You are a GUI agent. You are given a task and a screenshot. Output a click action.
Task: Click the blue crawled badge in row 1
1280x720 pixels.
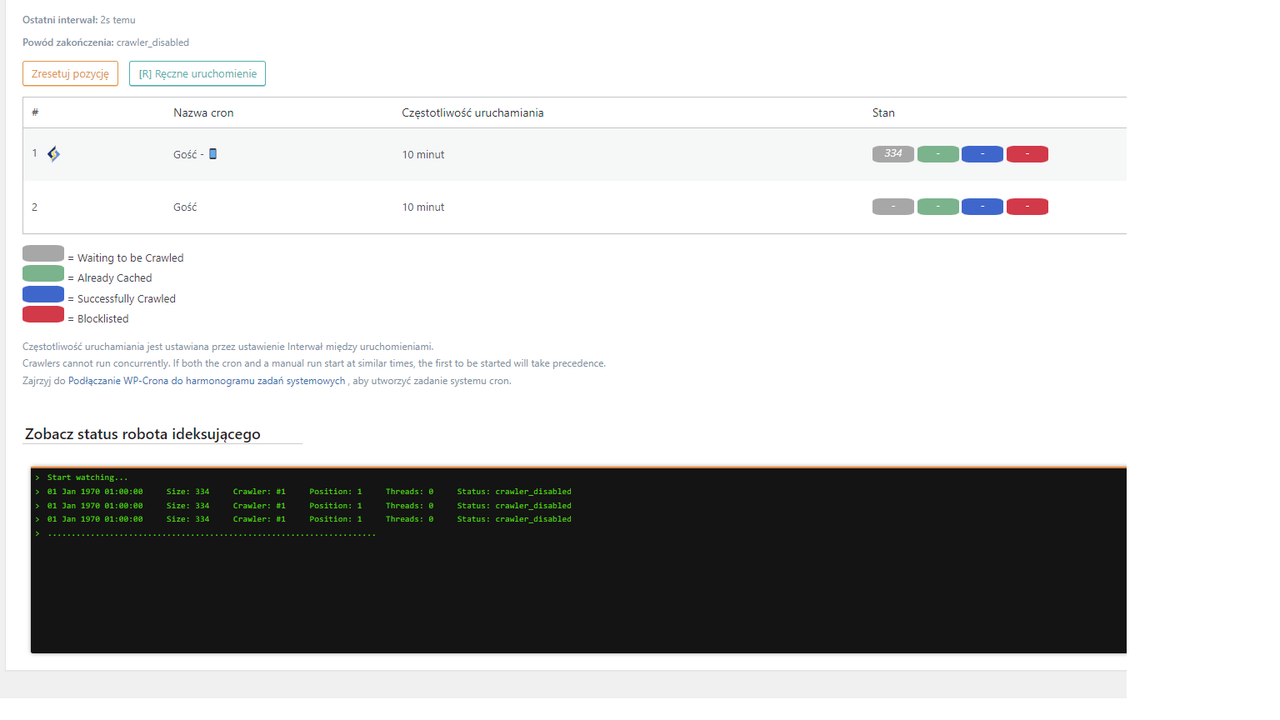(x=982, y=154)
